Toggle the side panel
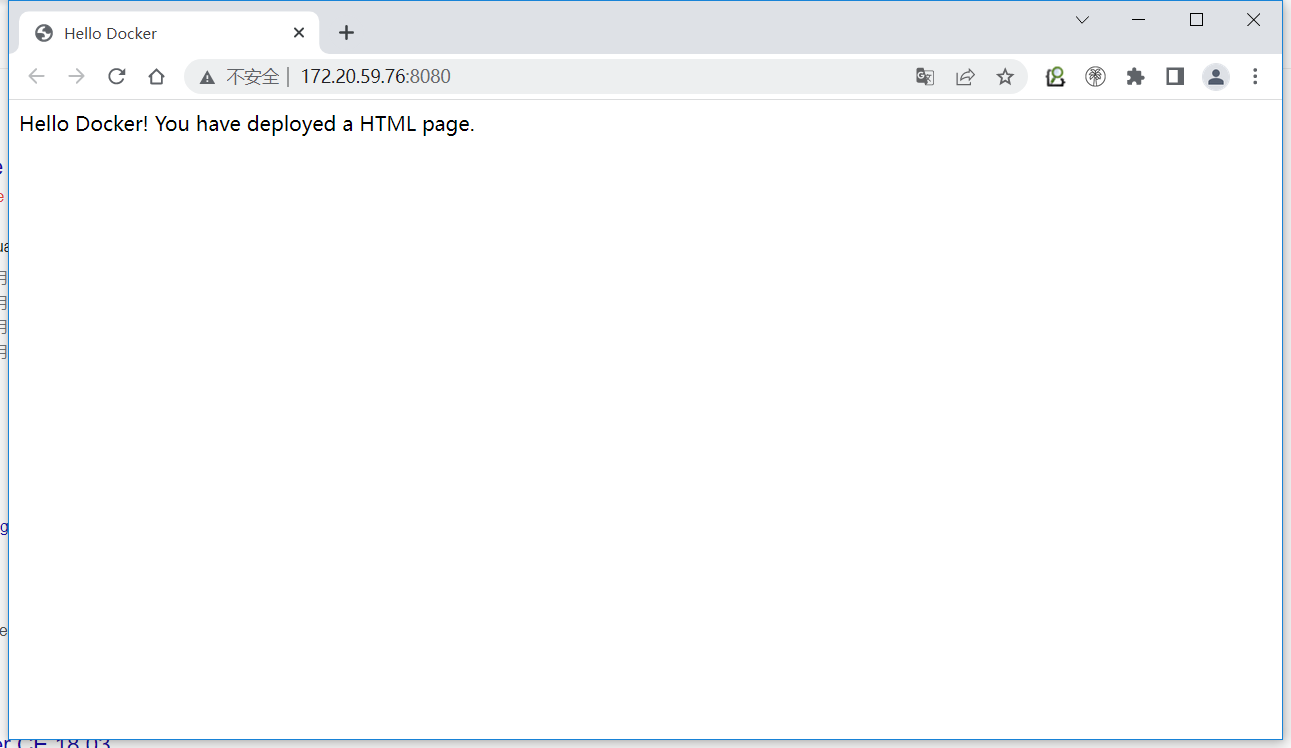Screen dimensions: 1291x748 (x=1175, y=77)
